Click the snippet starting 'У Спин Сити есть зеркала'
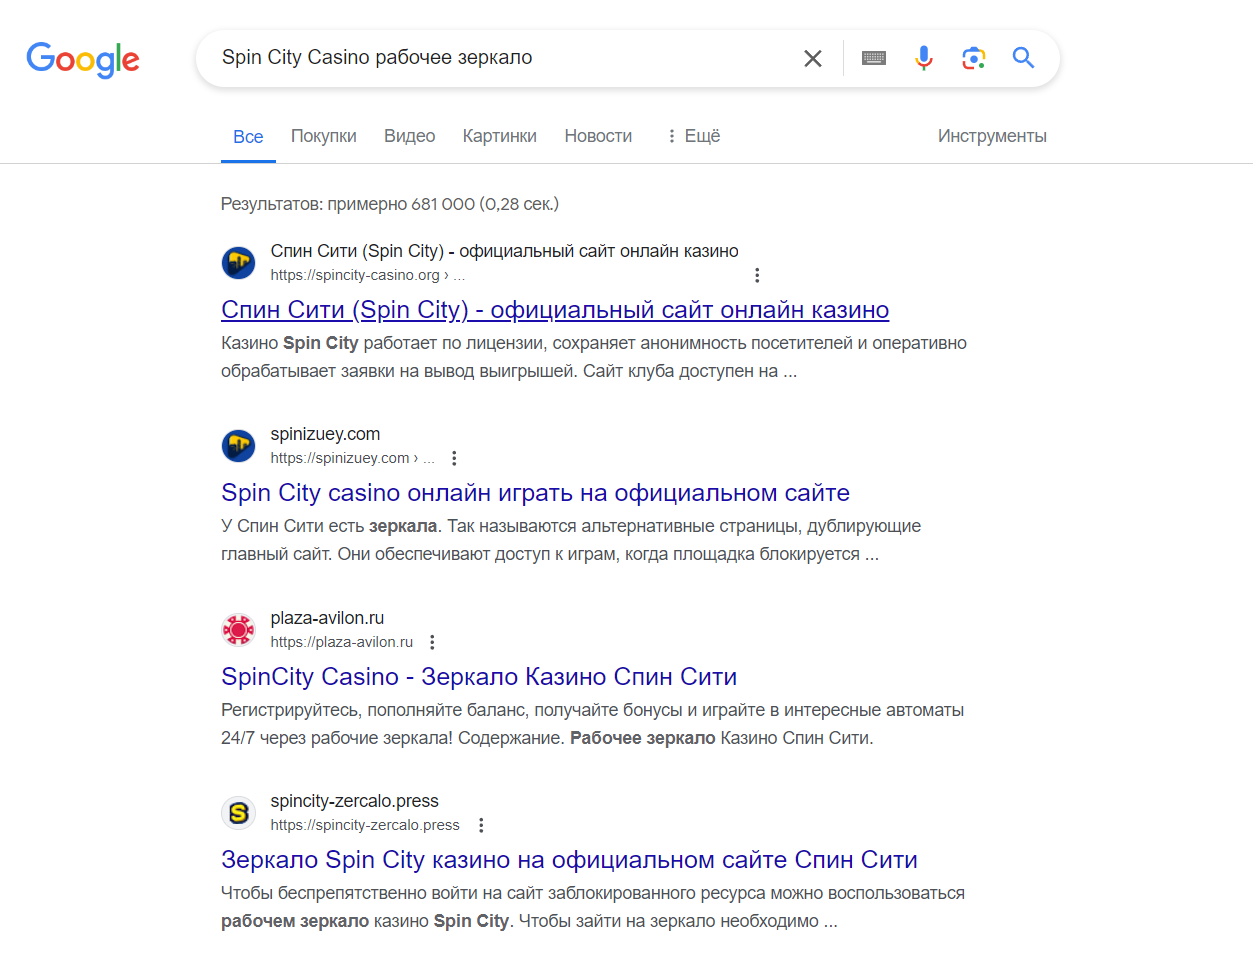The width and height of the screenshot is (1253, 955). tap(571, 540)
